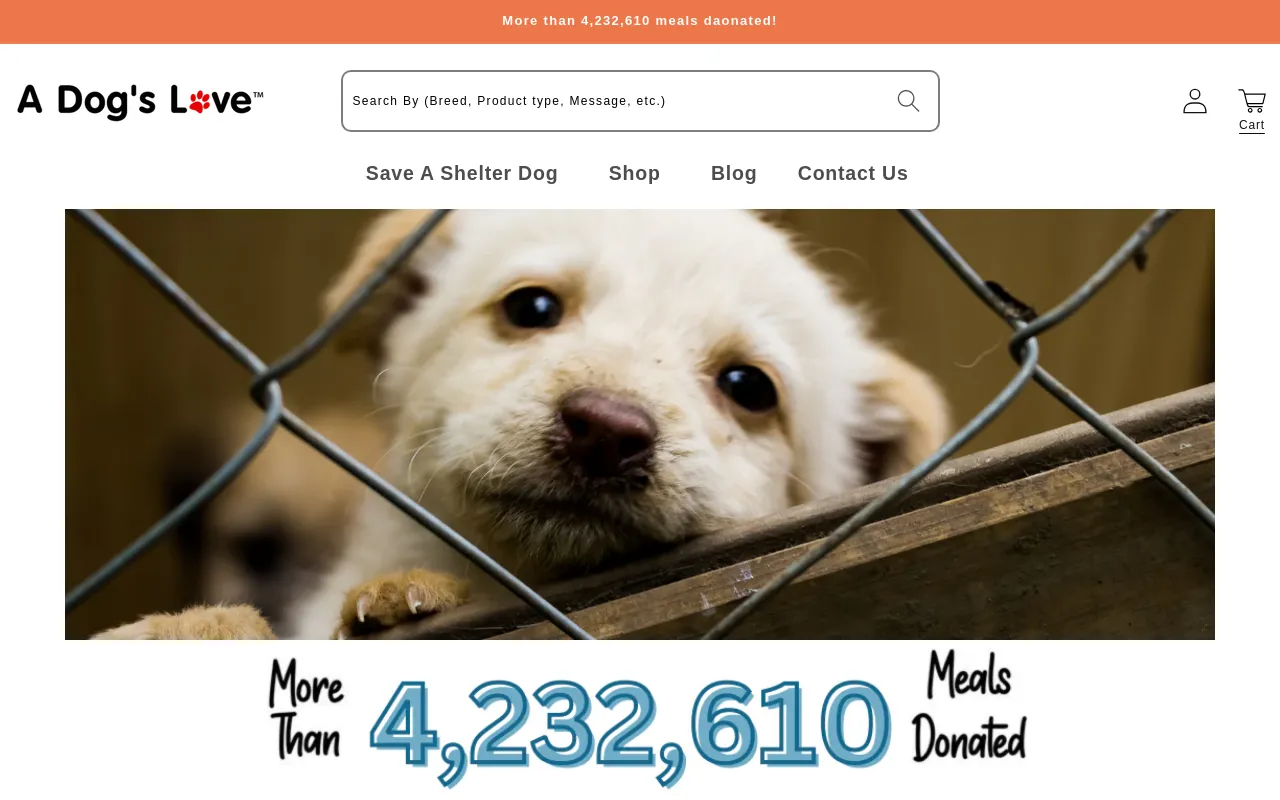Click the 'Meals Donated' handwritten text
The height and width of the screenshot is (800, 1280).
pyautogui.click(x=969, y=706)
